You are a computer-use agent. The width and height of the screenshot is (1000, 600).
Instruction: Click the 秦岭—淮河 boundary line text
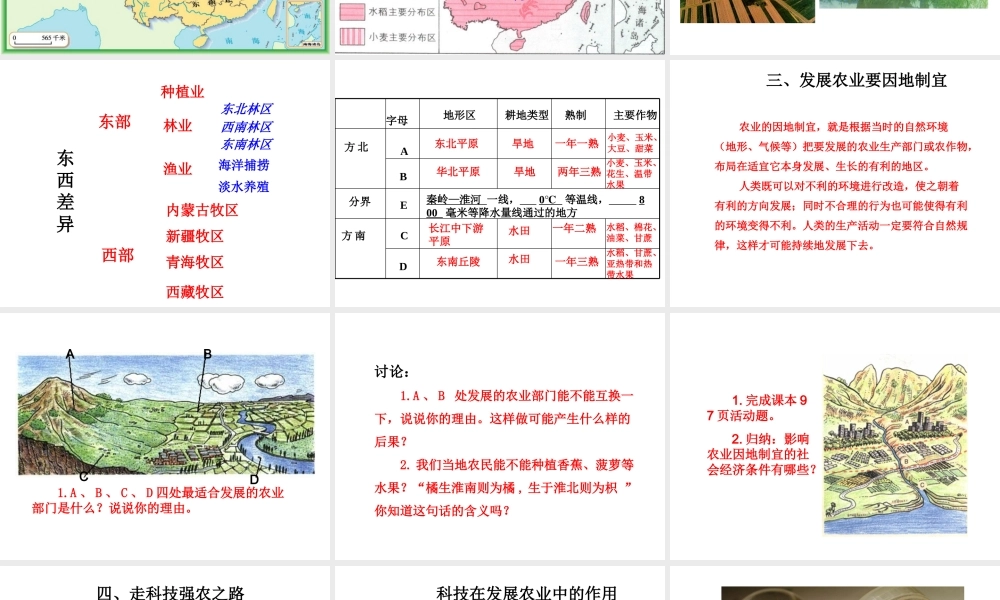click(x=456, y=199)
